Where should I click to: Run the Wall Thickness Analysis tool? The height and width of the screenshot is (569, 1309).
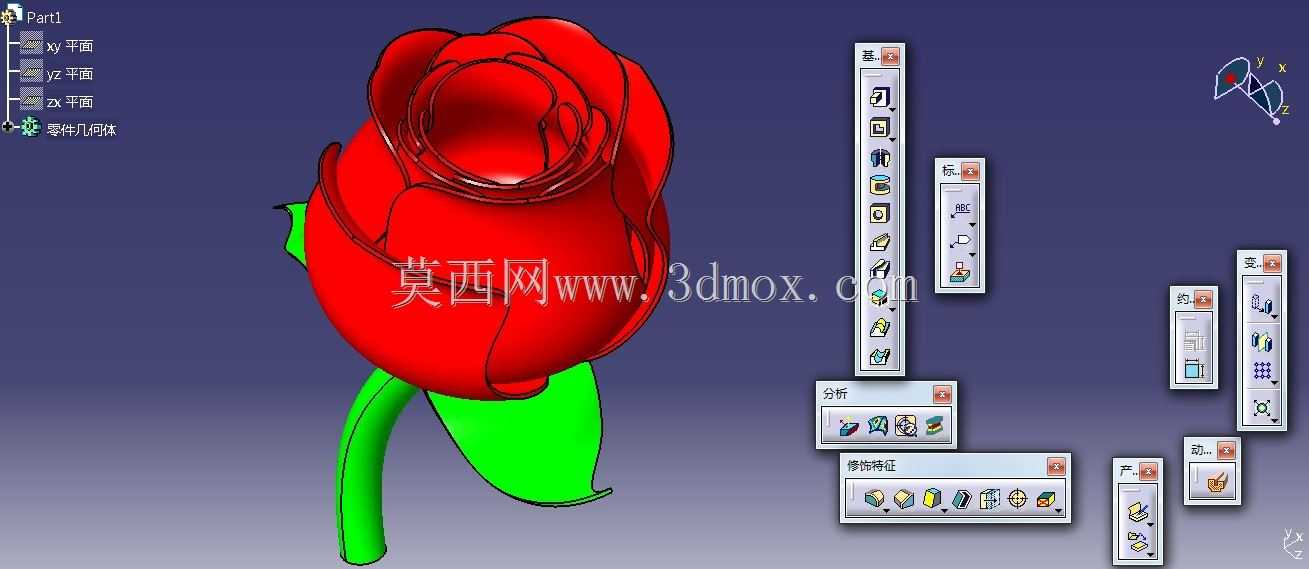[x=935, y=426]
